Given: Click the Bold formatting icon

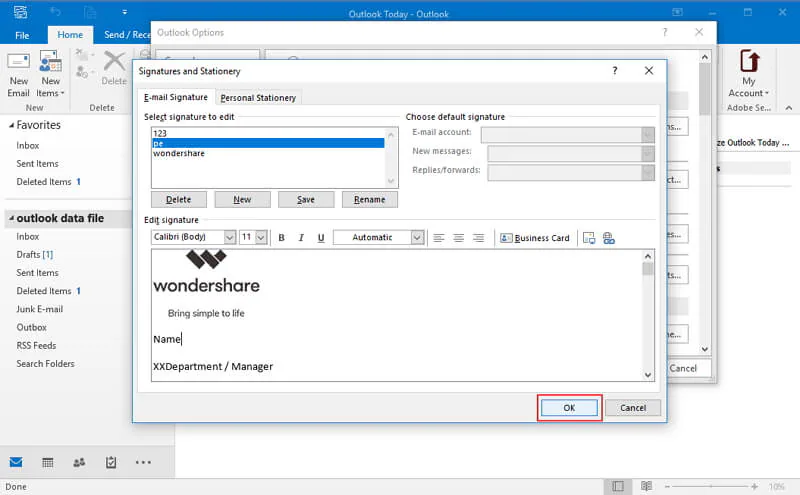Looking at the screenshot, I should [x=281, y=238].
